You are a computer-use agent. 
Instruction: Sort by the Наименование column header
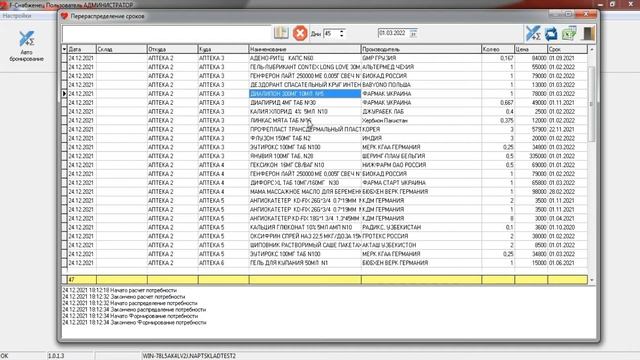pos(305,49)
